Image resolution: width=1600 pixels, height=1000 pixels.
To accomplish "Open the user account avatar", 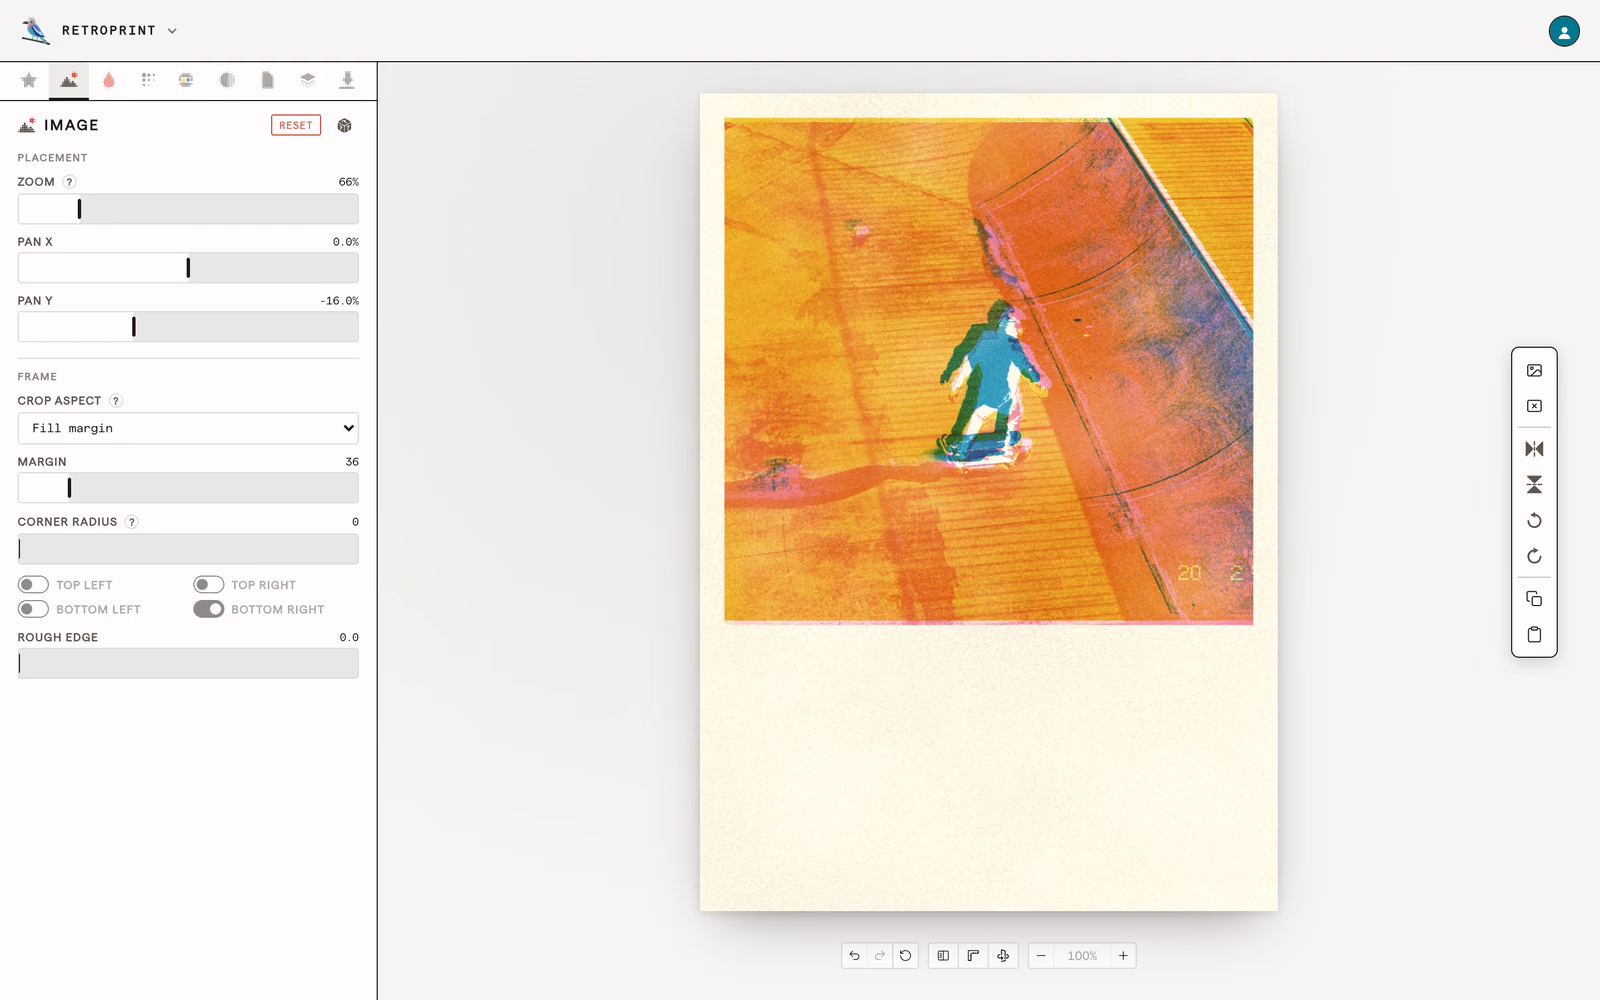I will (x=1564, y=31).
